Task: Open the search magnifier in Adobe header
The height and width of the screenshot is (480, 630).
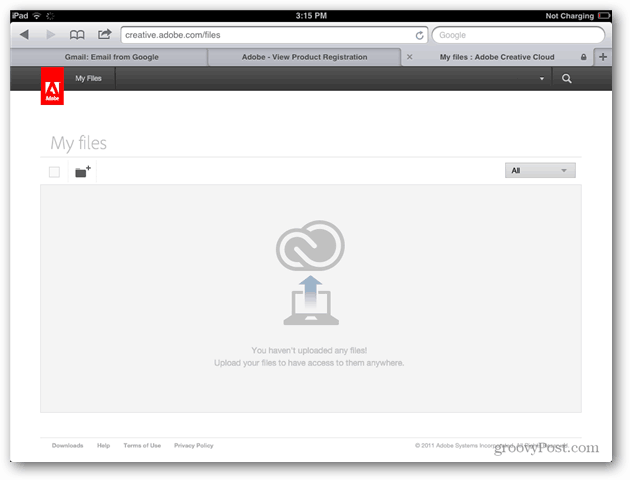Action: click(x=567, y=78)
